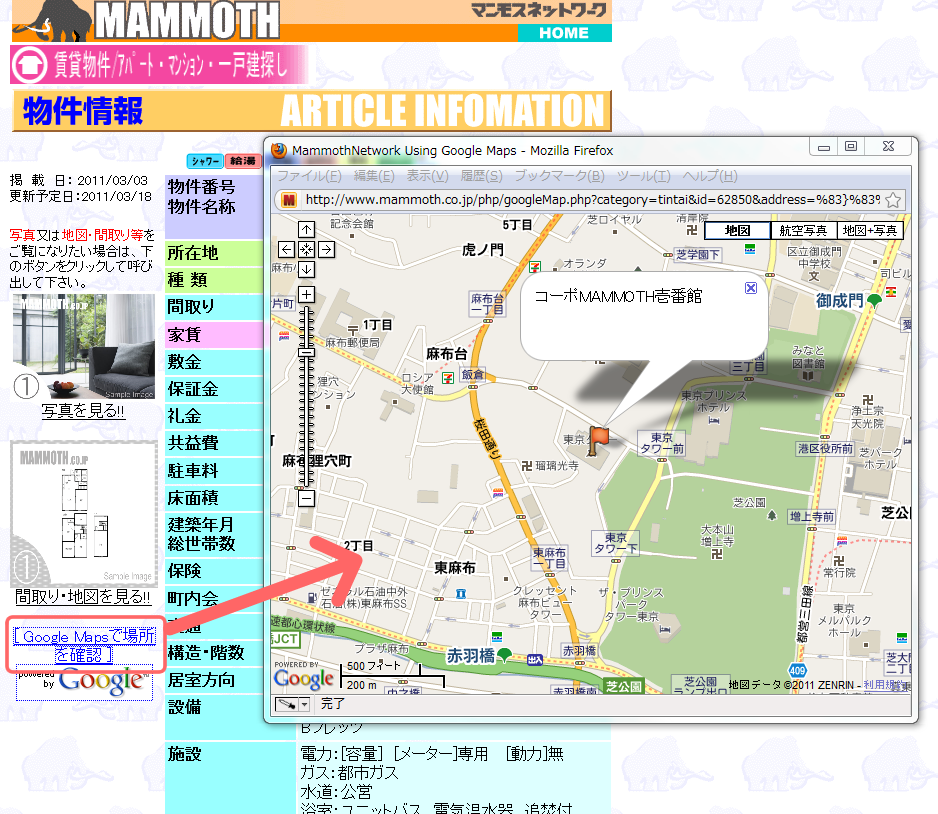The image size is (938, 814).
Task: Click the pink house icon in the rental banner
Action: (29, 65)
